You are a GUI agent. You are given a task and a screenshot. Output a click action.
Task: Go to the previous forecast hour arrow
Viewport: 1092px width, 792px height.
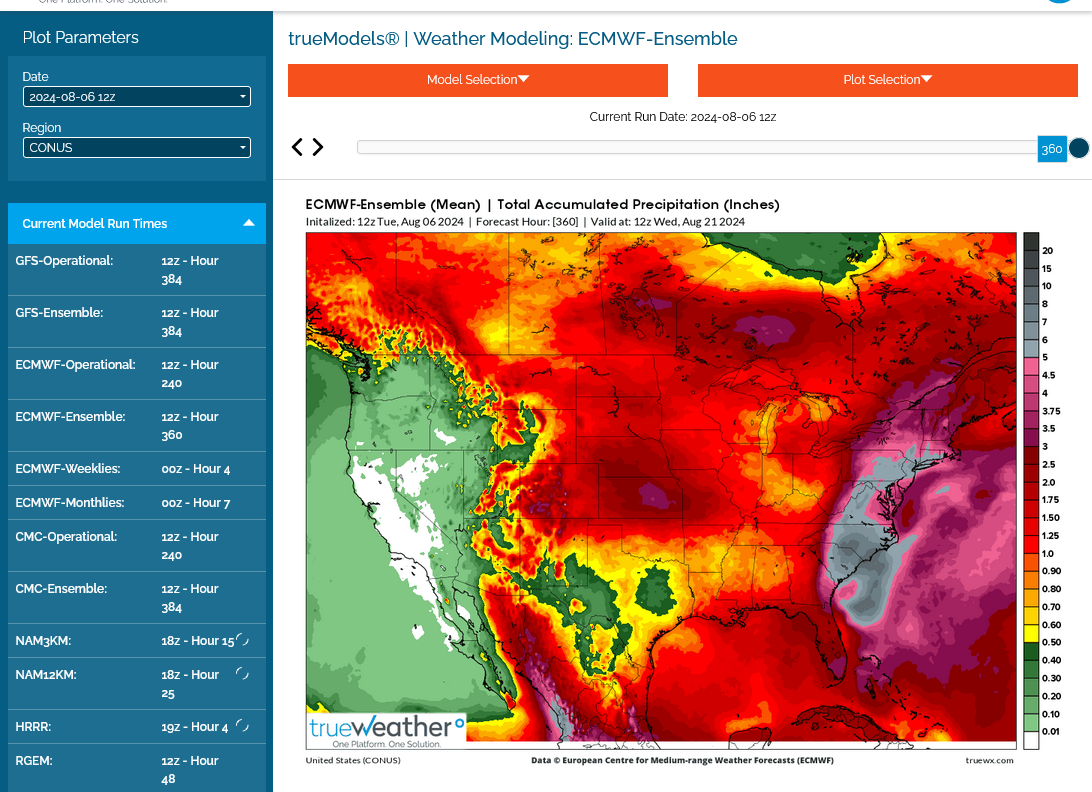pyautogui.click(x=297, y=147)
